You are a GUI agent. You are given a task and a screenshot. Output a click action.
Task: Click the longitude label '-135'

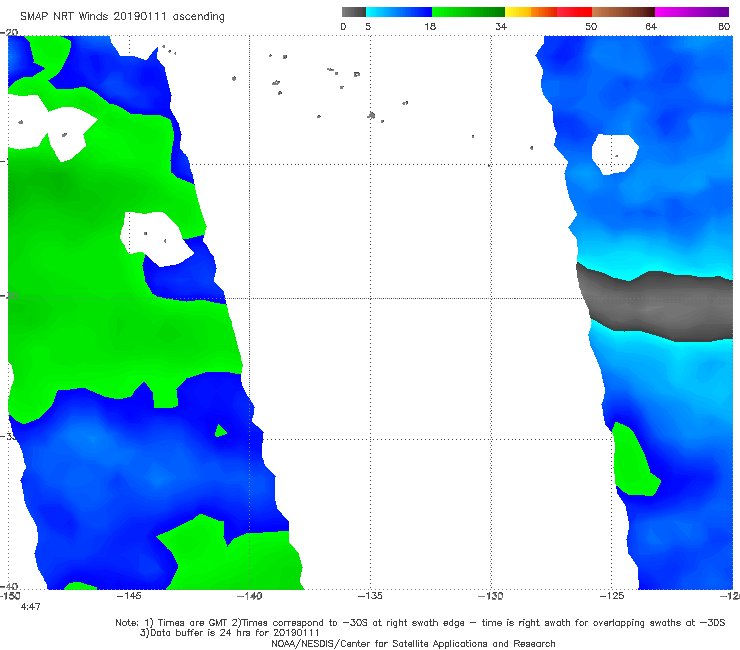[x=370, y=596]
